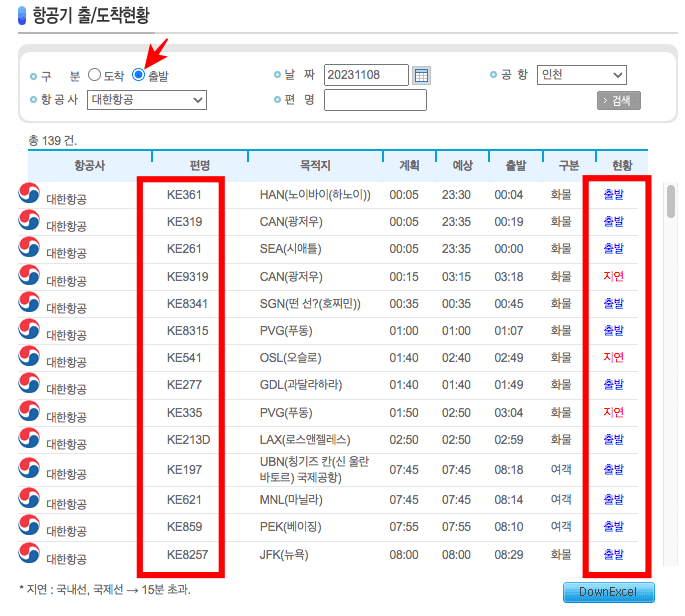Click the Korean Air logo in KE261 row

click(x=29, y=247)
